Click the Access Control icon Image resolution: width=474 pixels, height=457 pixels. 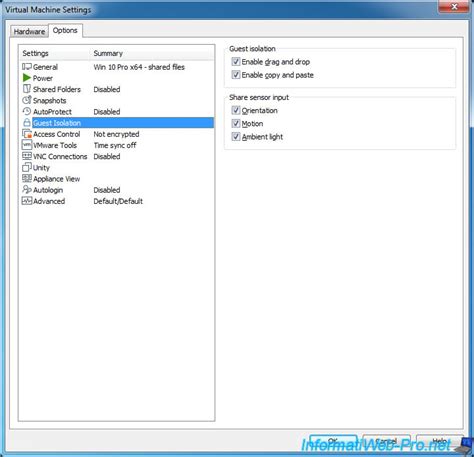(27, 134)
